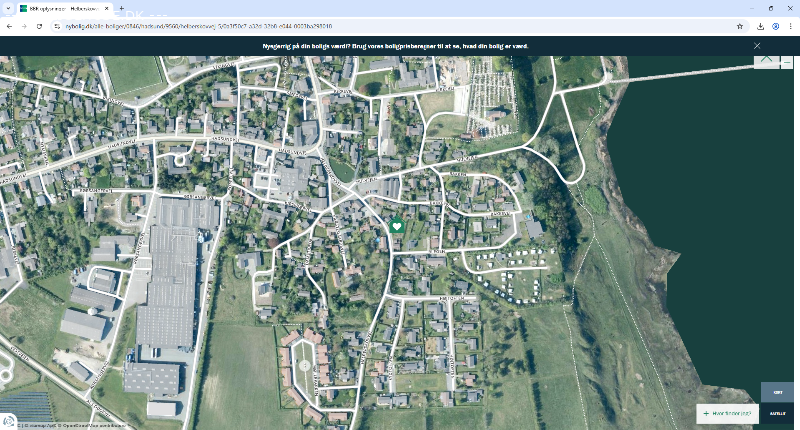Image resolution: width=800 pixels, height=430 pixels.
Task: Select the property listing browser tab
Action: click(x=60, y=8)
